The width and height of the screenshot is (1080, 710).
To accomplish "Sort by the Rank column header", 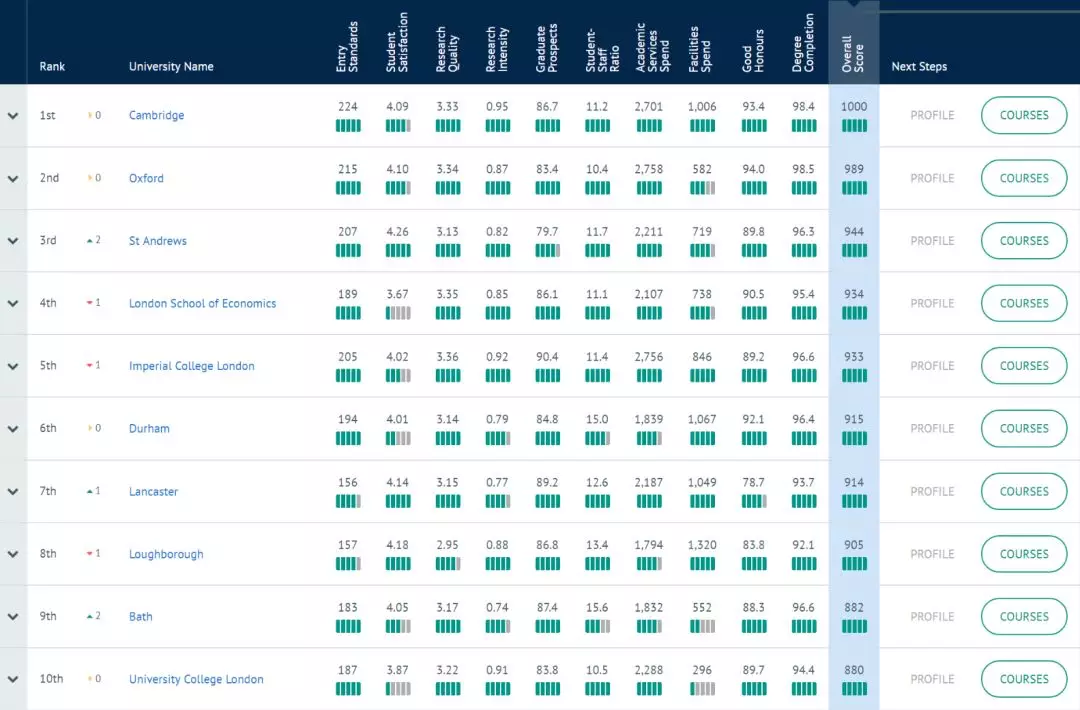I will coord(52,66).
